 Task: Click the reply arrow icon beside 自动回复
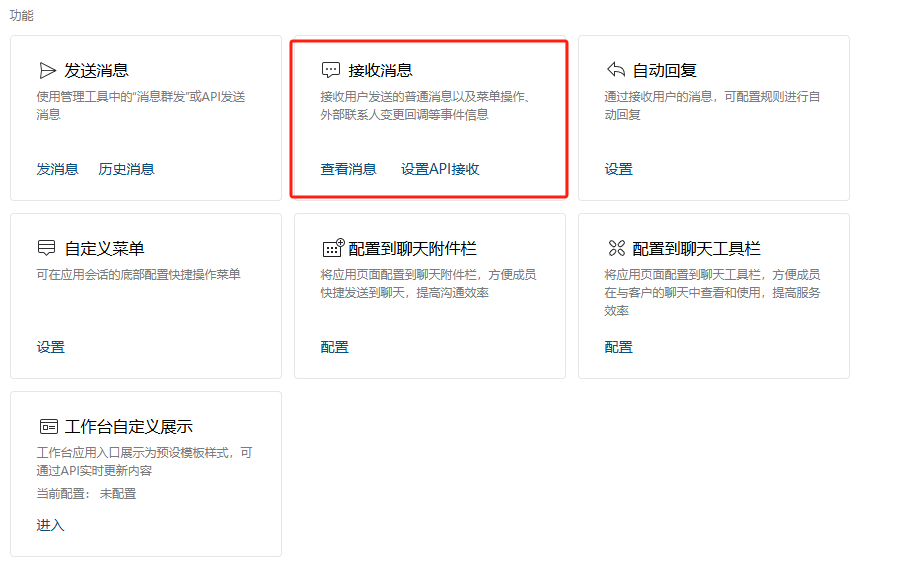tap(616, 70)
